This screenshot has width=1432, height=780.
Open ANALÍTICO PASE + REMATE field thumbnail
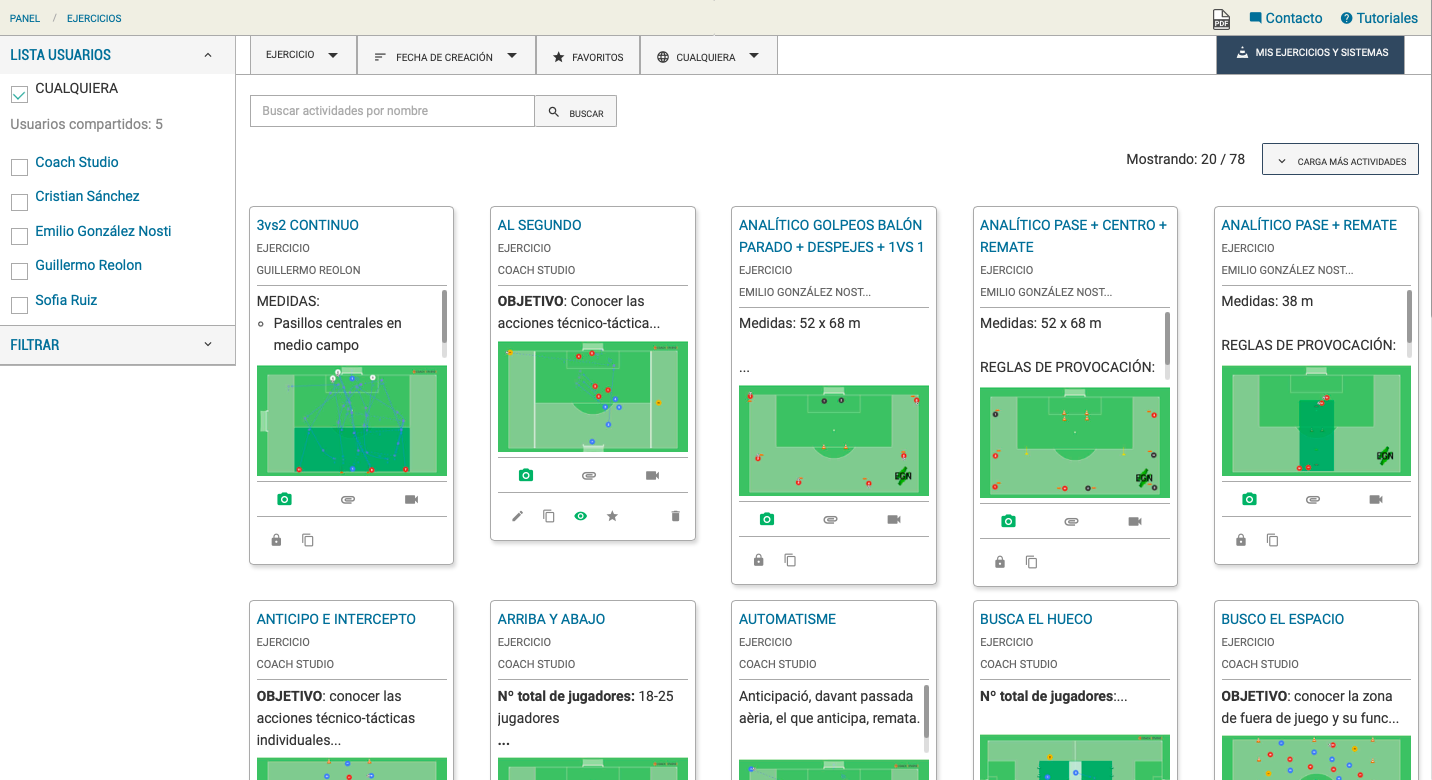click(x=1316, y=420)
